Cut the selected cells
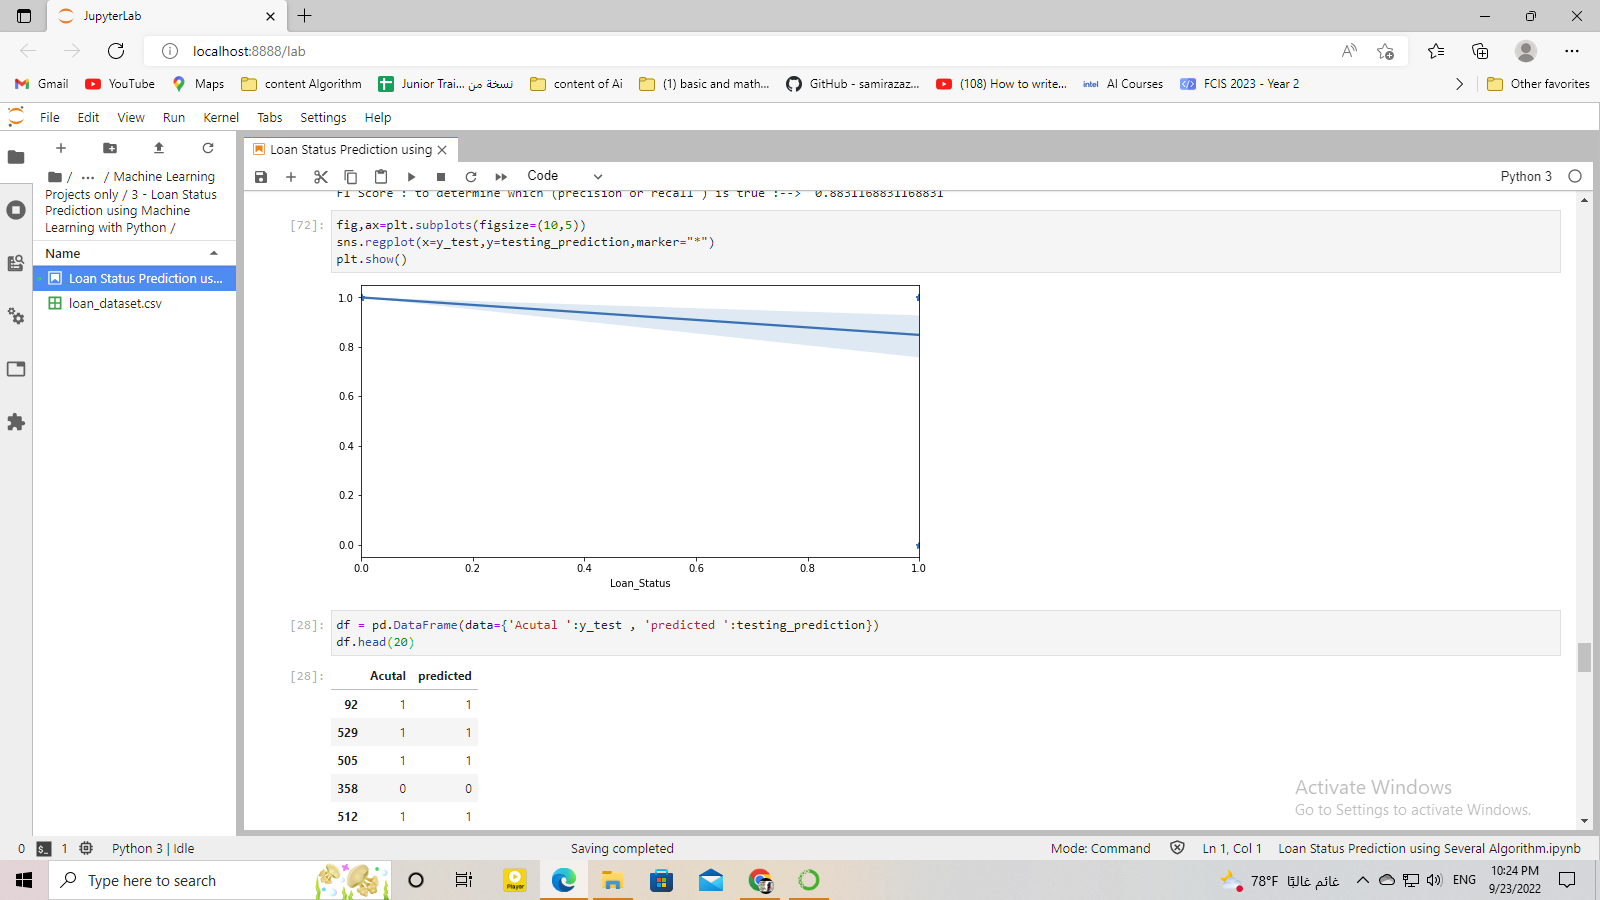 coord(320,176)
